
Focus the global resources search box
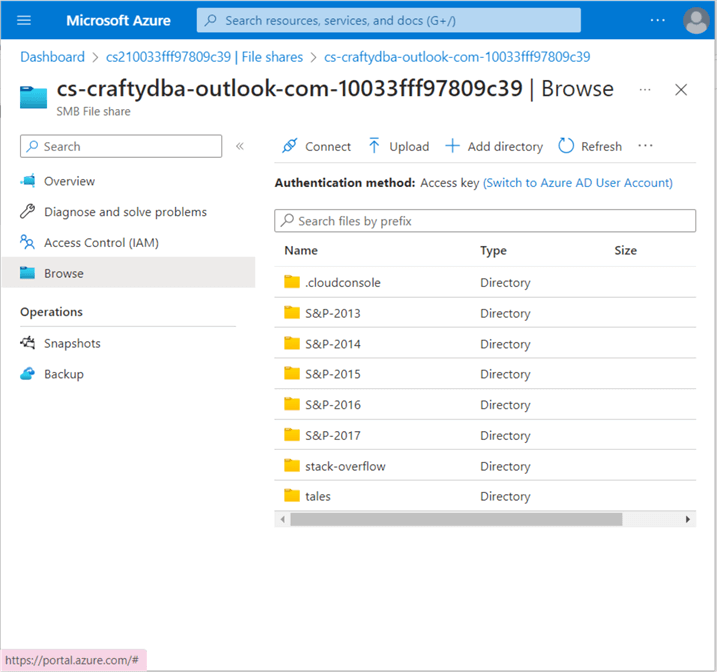[389, 21]
